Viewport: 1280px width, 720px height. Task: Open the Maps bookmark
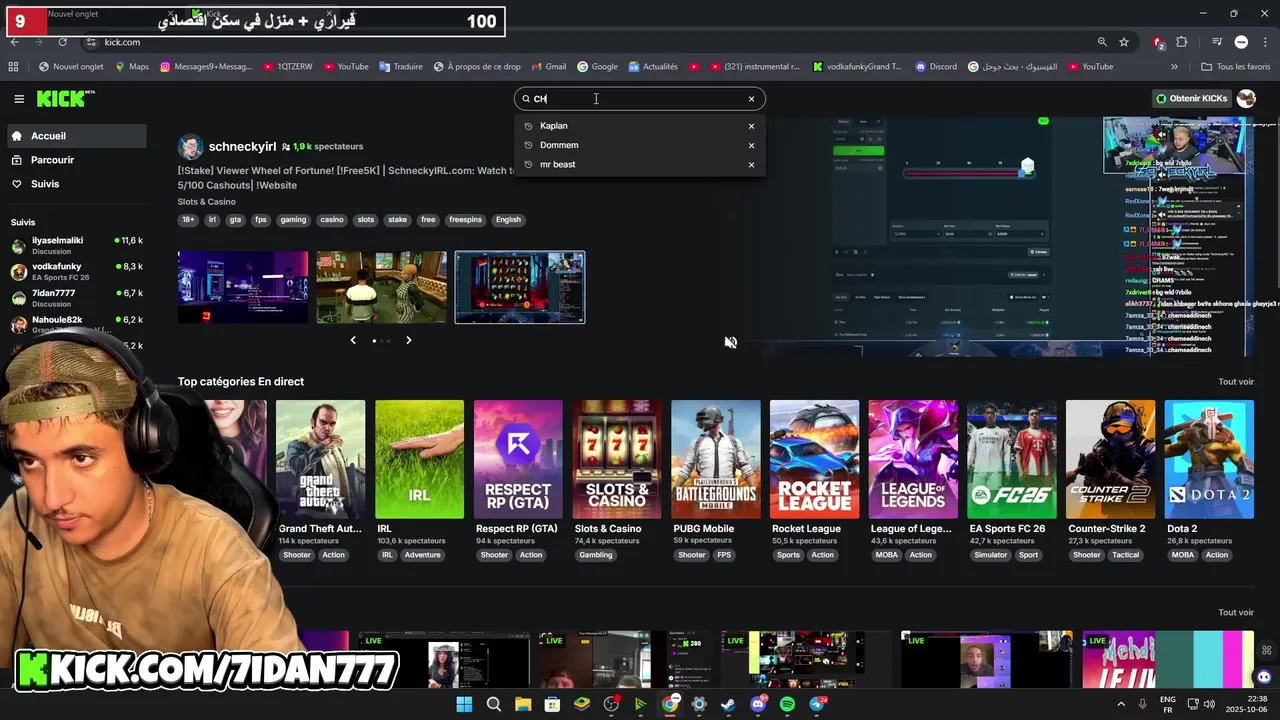pyautogui.click(x=131, y=67)
